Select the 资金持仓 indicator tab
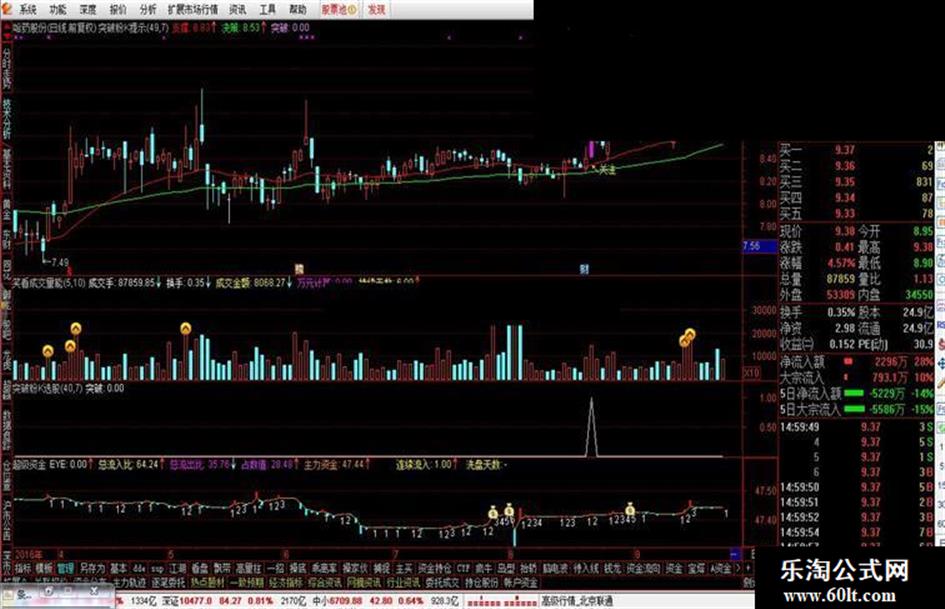Image resolution: width=945 pixels, height=609 pixels. [435, 569]
